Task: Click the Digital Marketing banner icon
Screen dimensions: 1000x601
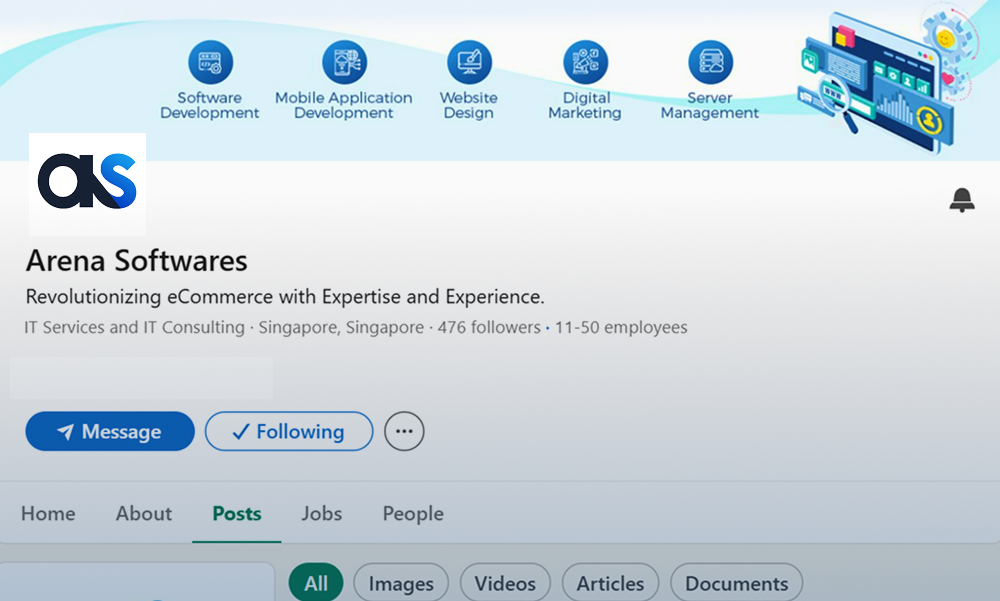Action: click(585, 62)
